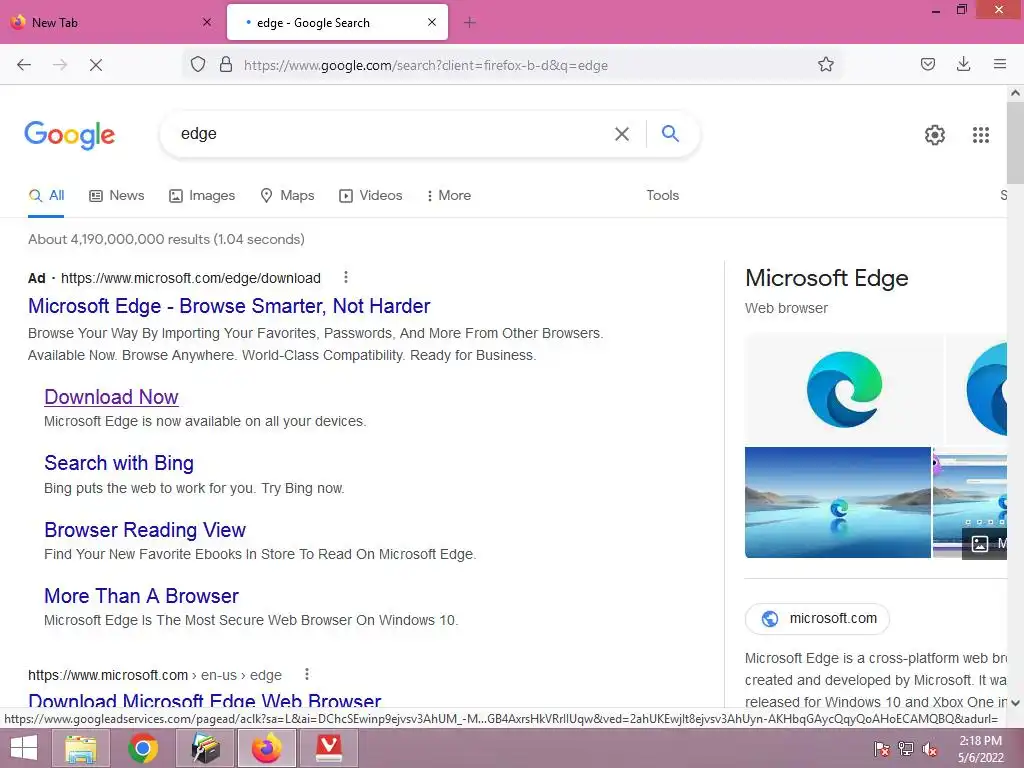Open a new tab with plus button
Image resolution: width=1024 pixels, height=768 pixels.
click(x=470, y=23)
